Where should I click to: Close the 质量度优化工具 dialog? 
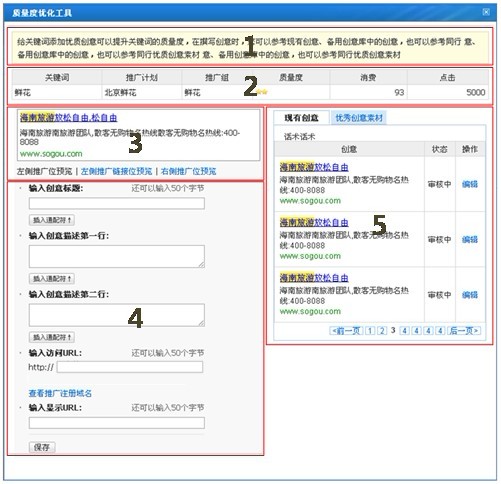[486, 12]
